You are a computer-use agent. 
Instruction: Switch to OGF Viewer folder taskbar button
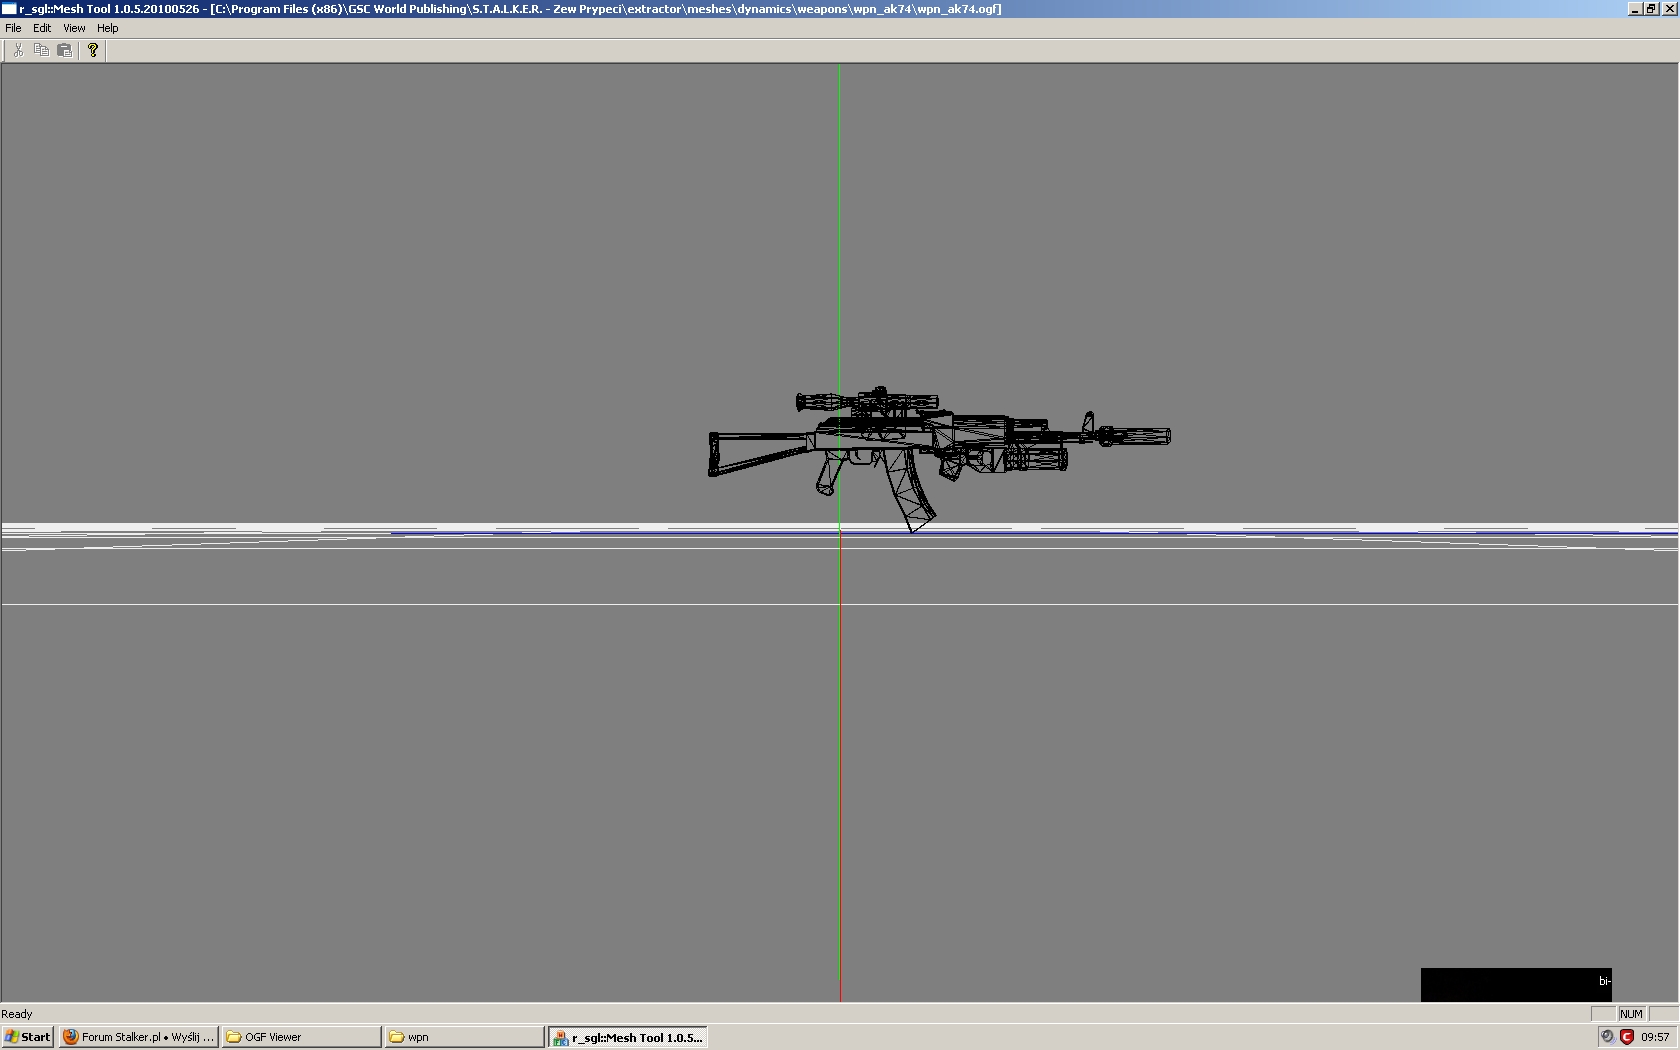pyautogui.click(x=301, y=1037)
